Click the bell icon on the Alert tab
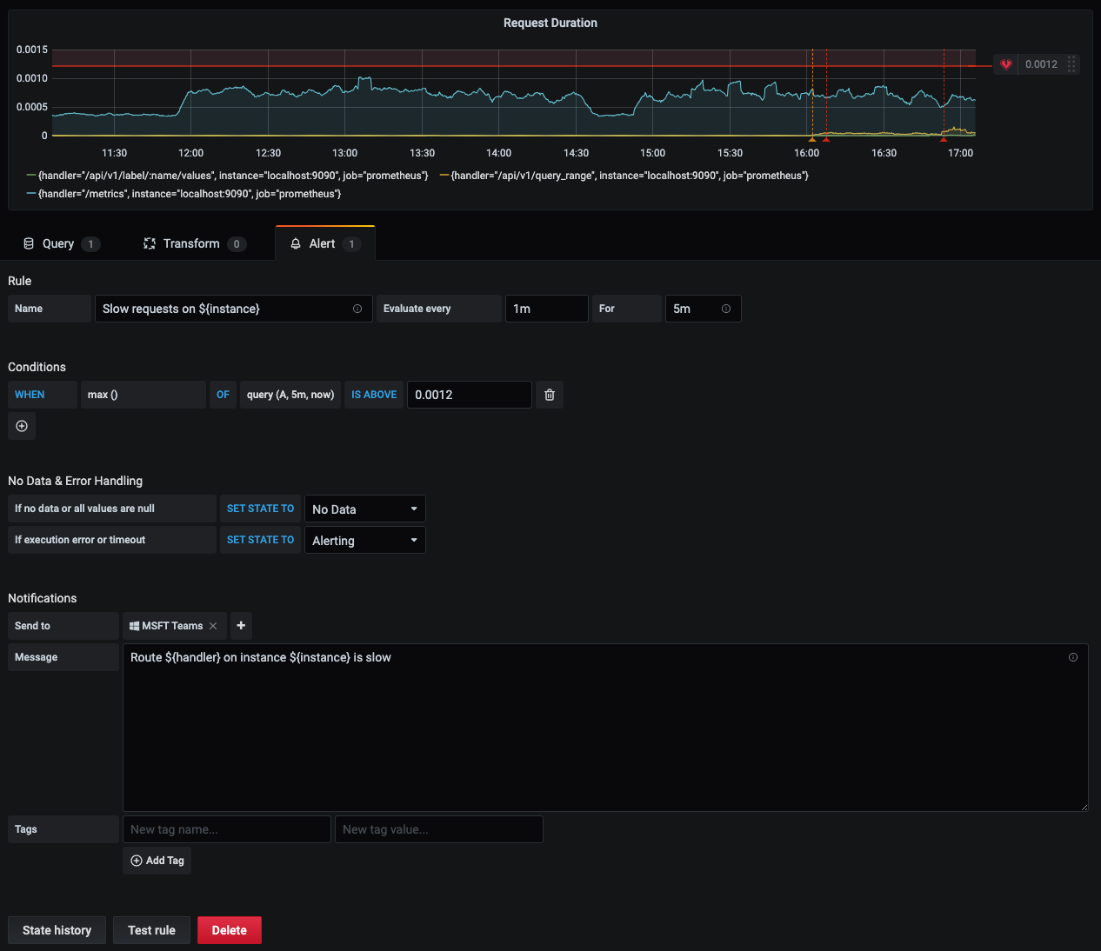Image resolution: width=1101 pixels, height=951 pixels. (294, 242)
